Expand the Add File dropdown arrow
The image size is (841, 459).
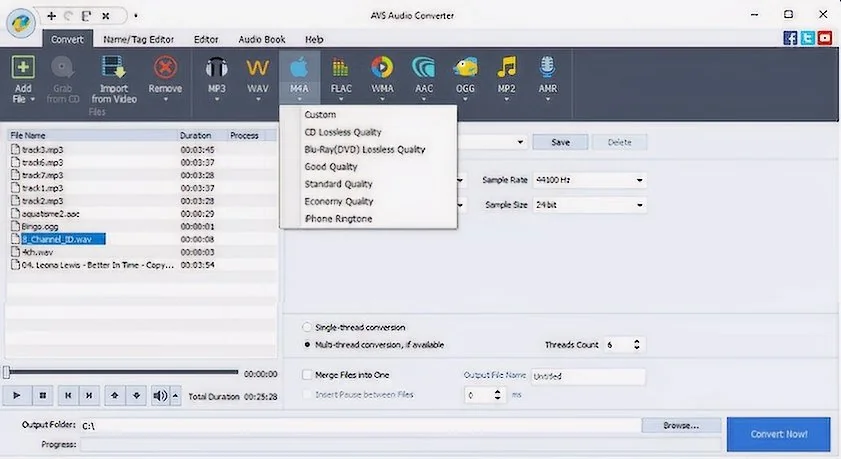33,99
